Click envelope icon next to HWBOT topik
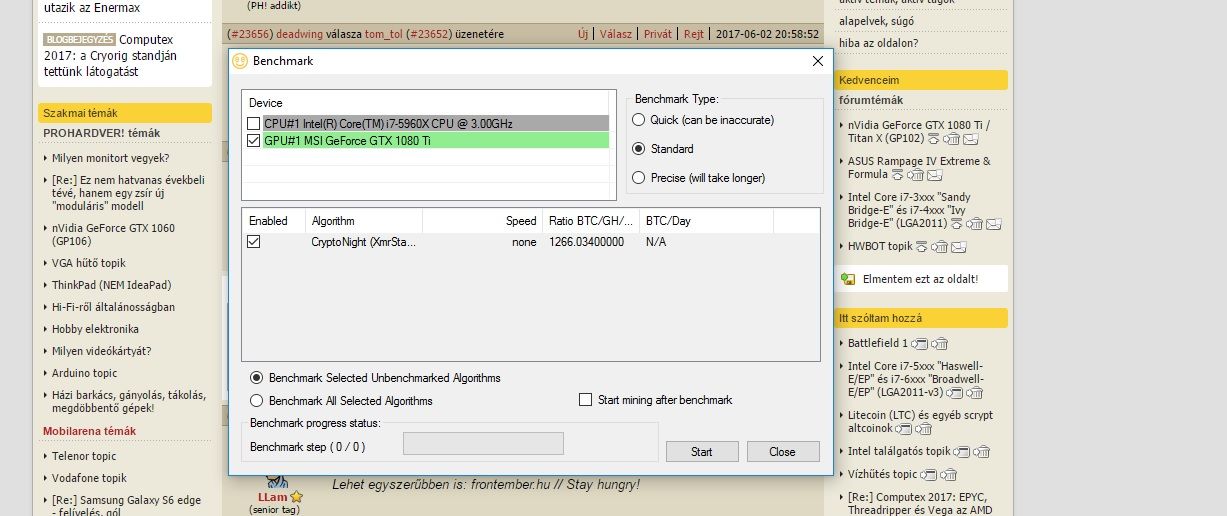This screenshot has width=1227, height=516. [959, 247]
